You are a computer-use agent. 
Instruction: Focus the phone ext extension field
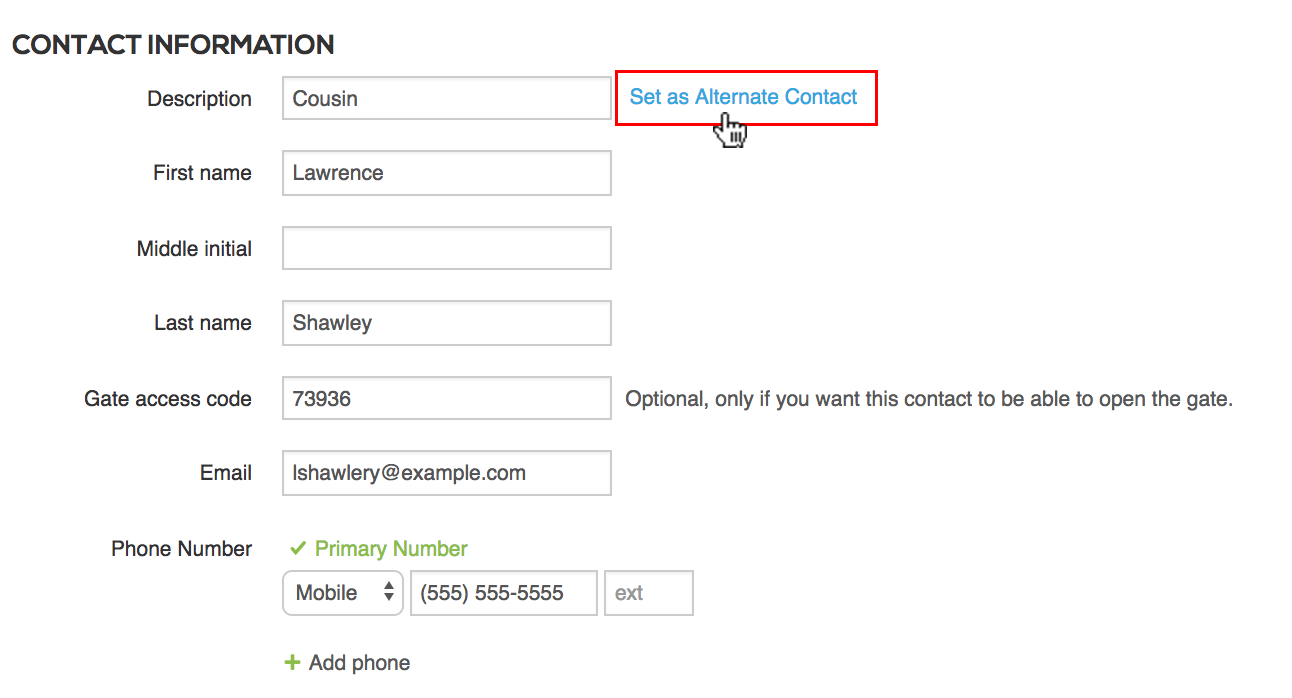(x=648, y=593)
